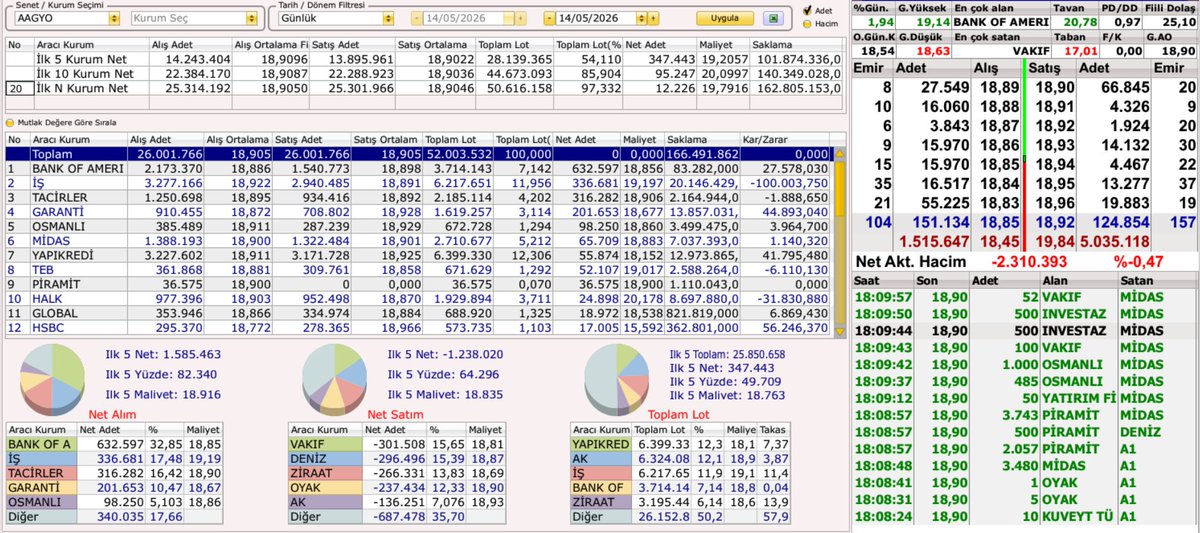Select the Toplam row in the broker list
Image resolution: width=1200 pixels, height=533 pixels.
coord(419,155)
